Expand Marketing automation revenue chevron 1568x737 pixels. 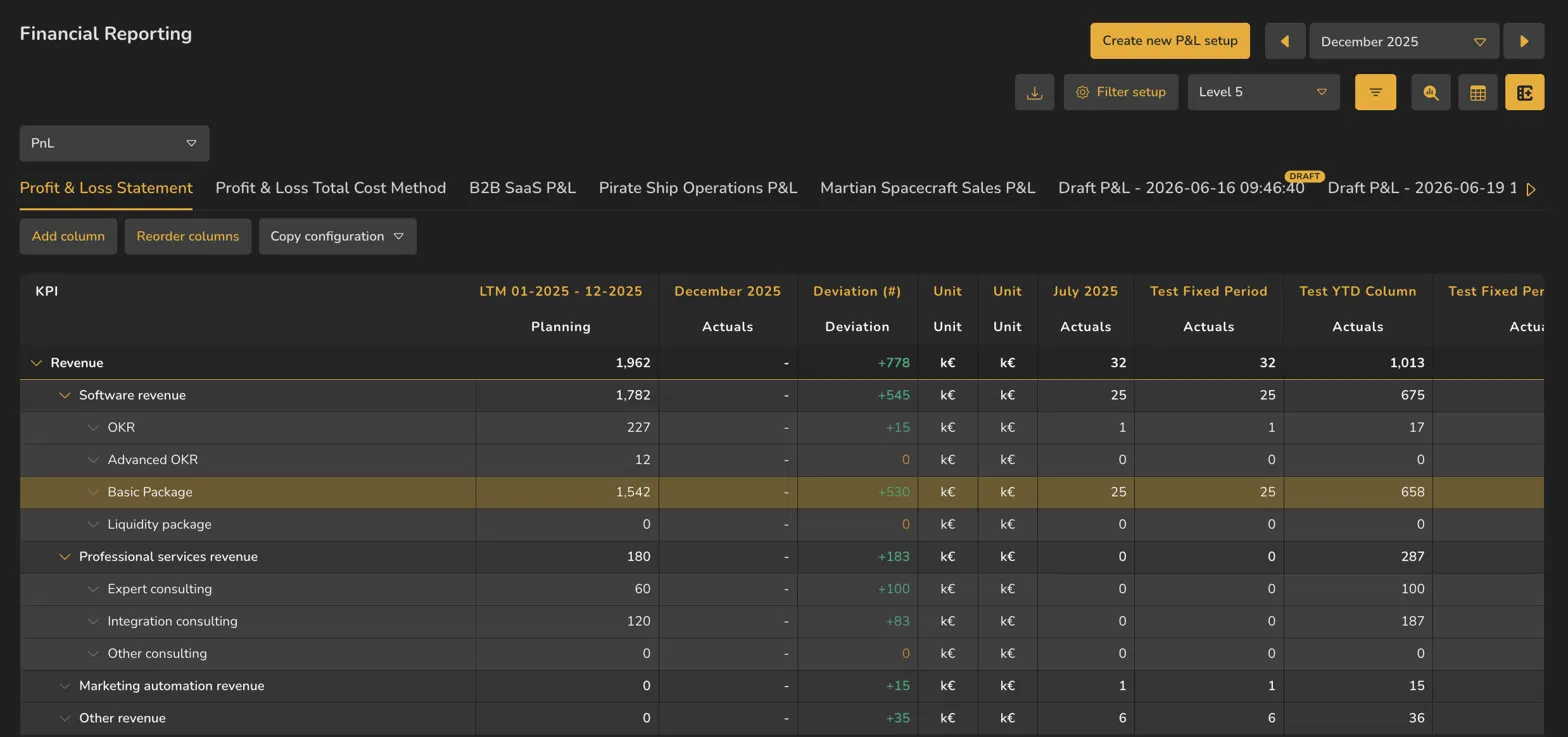64,686
